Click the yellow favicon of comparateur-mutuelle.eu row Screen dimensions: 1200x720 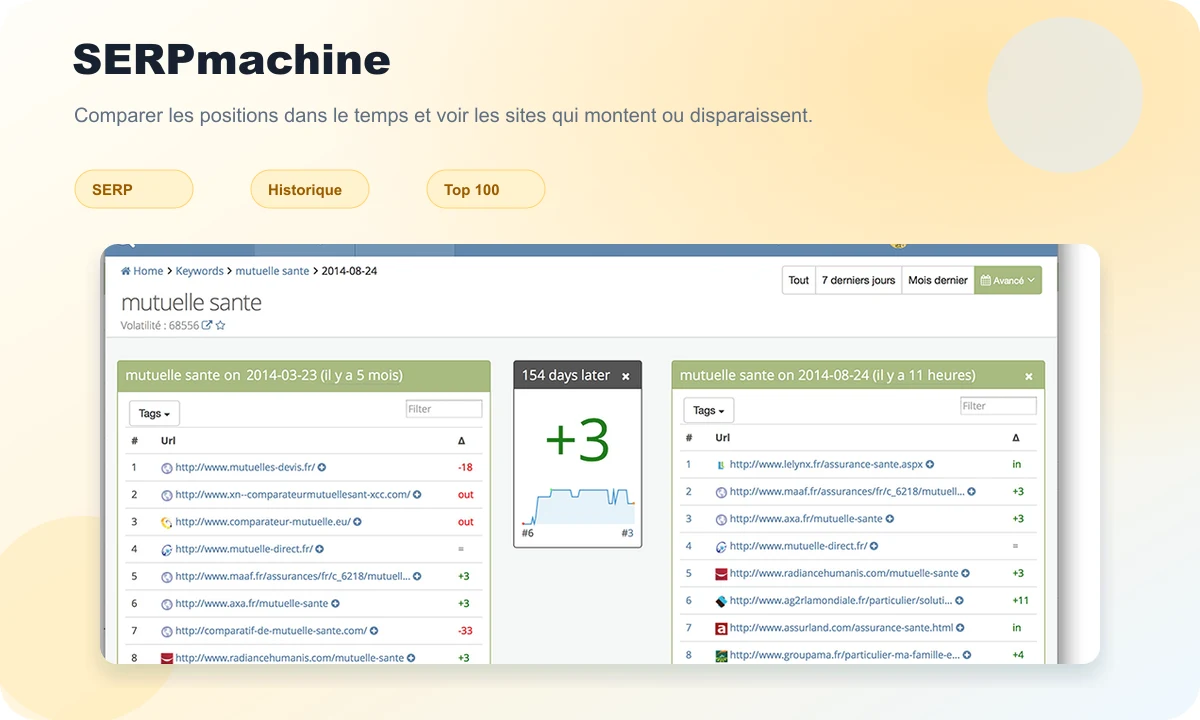tap(167, 522)
